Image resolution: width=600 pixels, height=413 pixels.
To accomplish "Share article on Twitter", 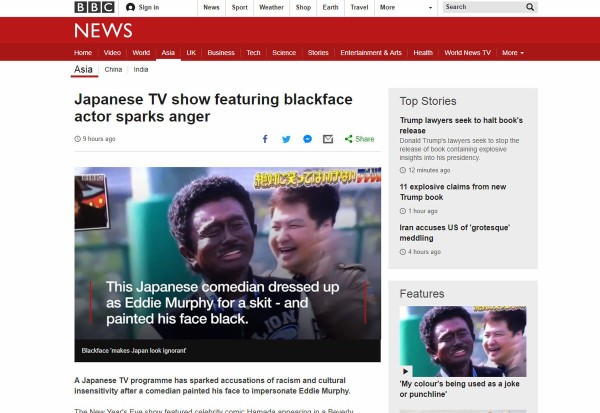I will tap(286, 139).
